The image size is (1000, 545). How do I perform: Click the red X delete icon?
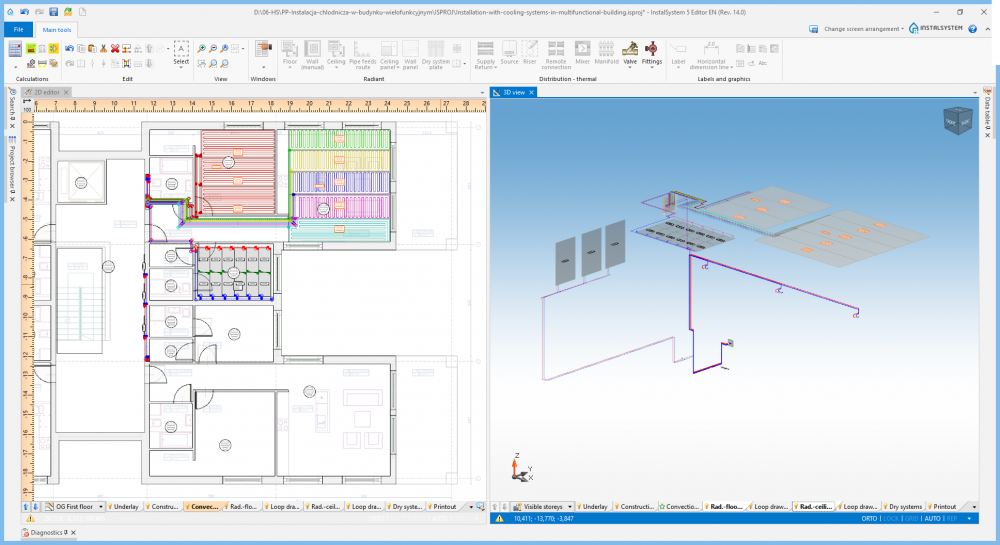pyautogui.click(x=115, y=48)
